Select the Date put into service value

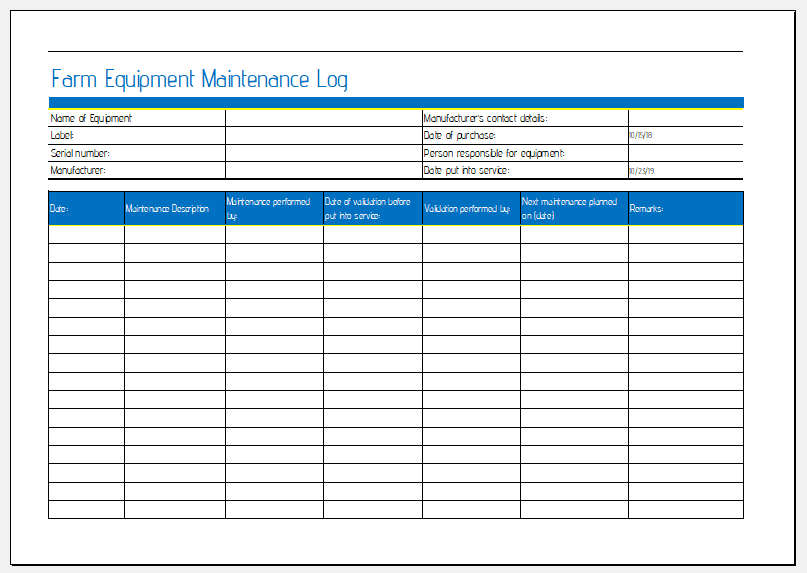pyautogui.click(x=641, y=171)
